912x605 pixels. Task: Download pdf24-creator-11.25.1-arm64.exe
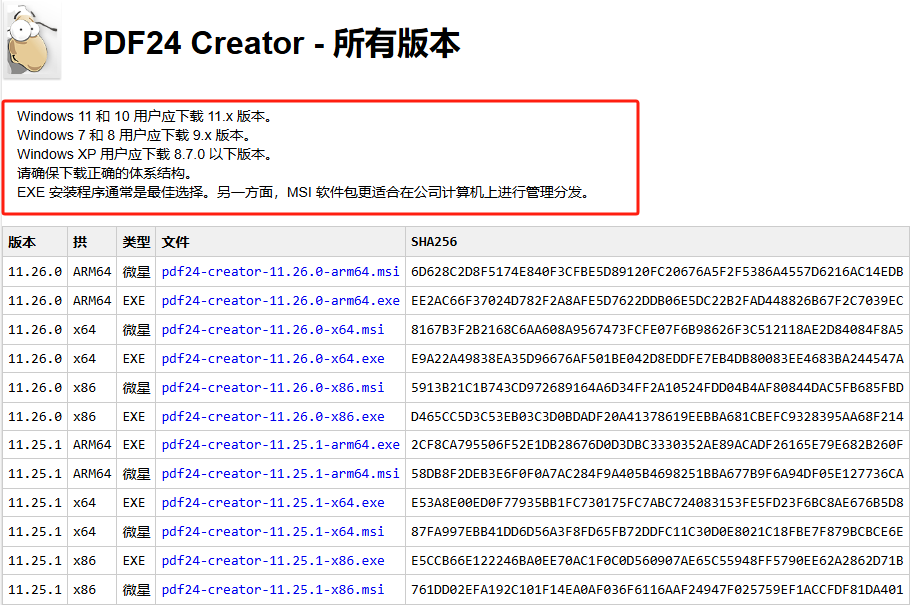point(280,445)
